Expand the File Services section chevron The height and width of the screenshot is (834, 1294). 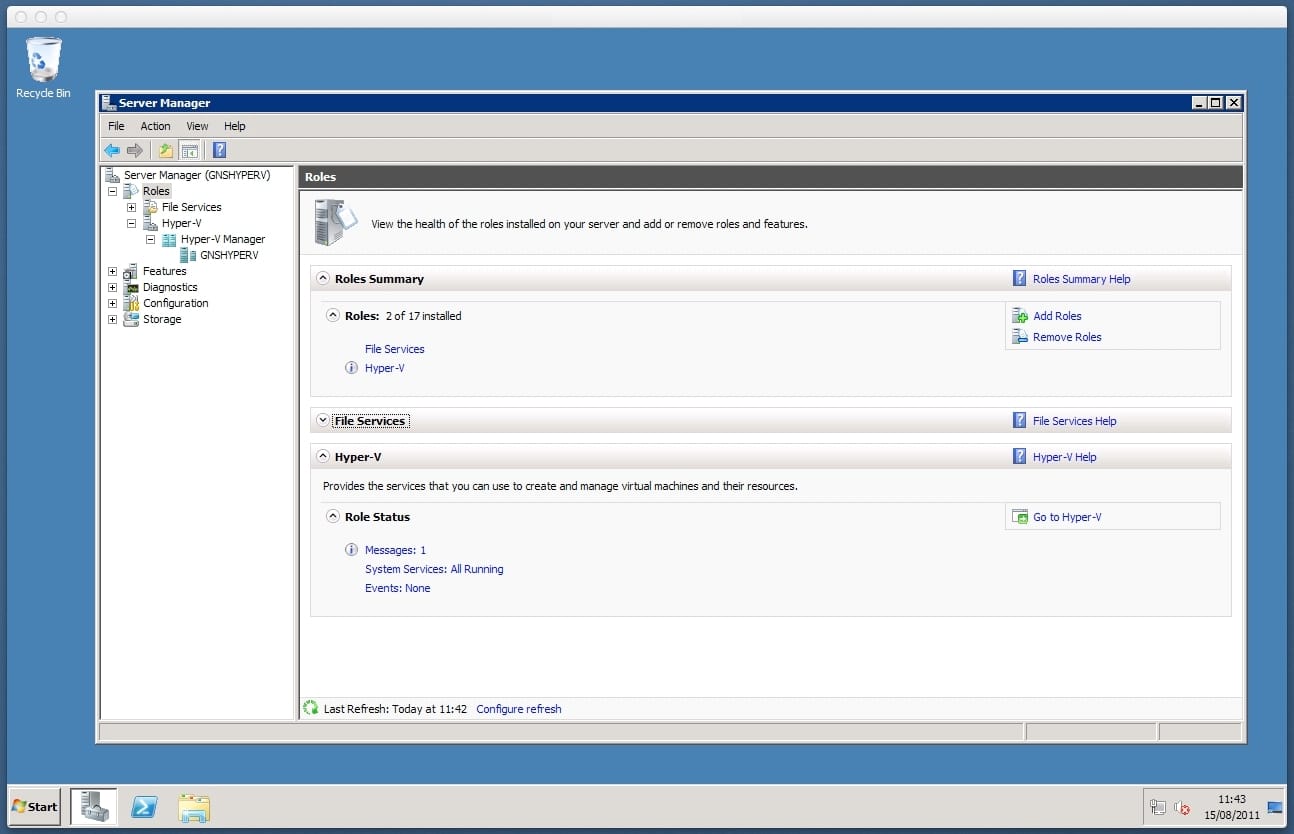[323, 421]
